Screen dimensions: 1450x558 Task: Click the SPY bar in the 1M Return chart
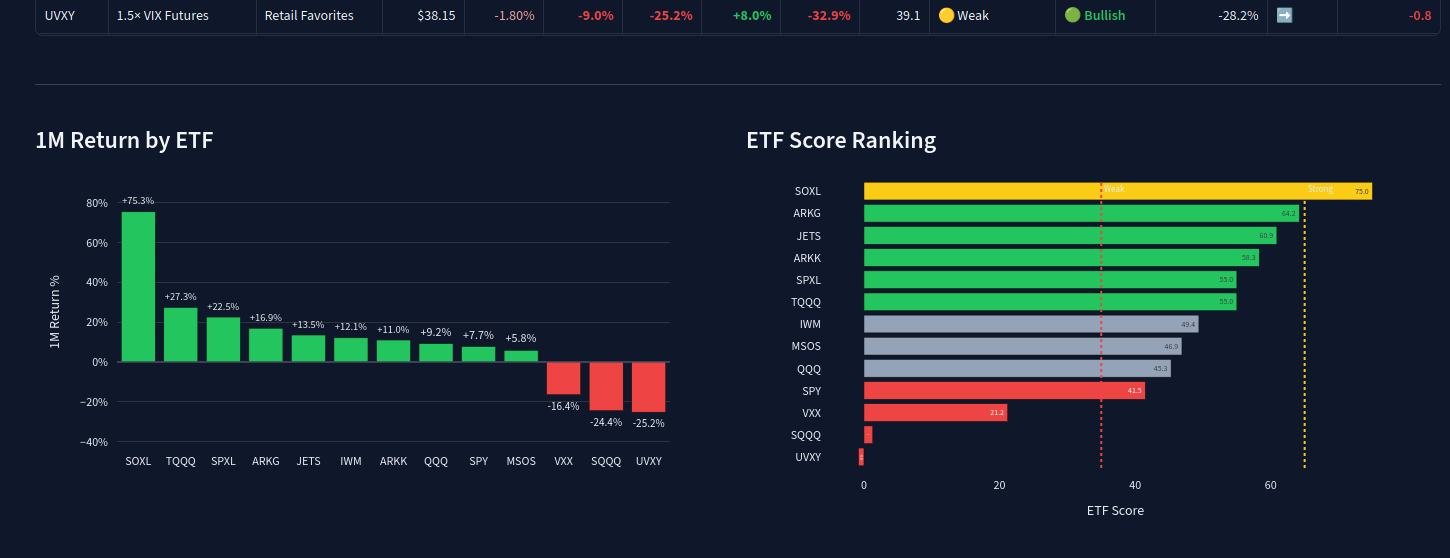coord(478,354)
